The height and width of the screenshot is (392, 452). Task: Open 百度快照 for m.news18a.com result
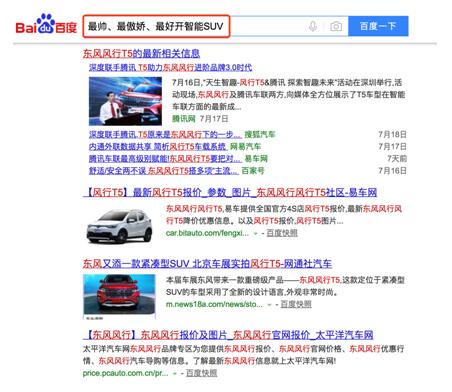tap(296, 304)
